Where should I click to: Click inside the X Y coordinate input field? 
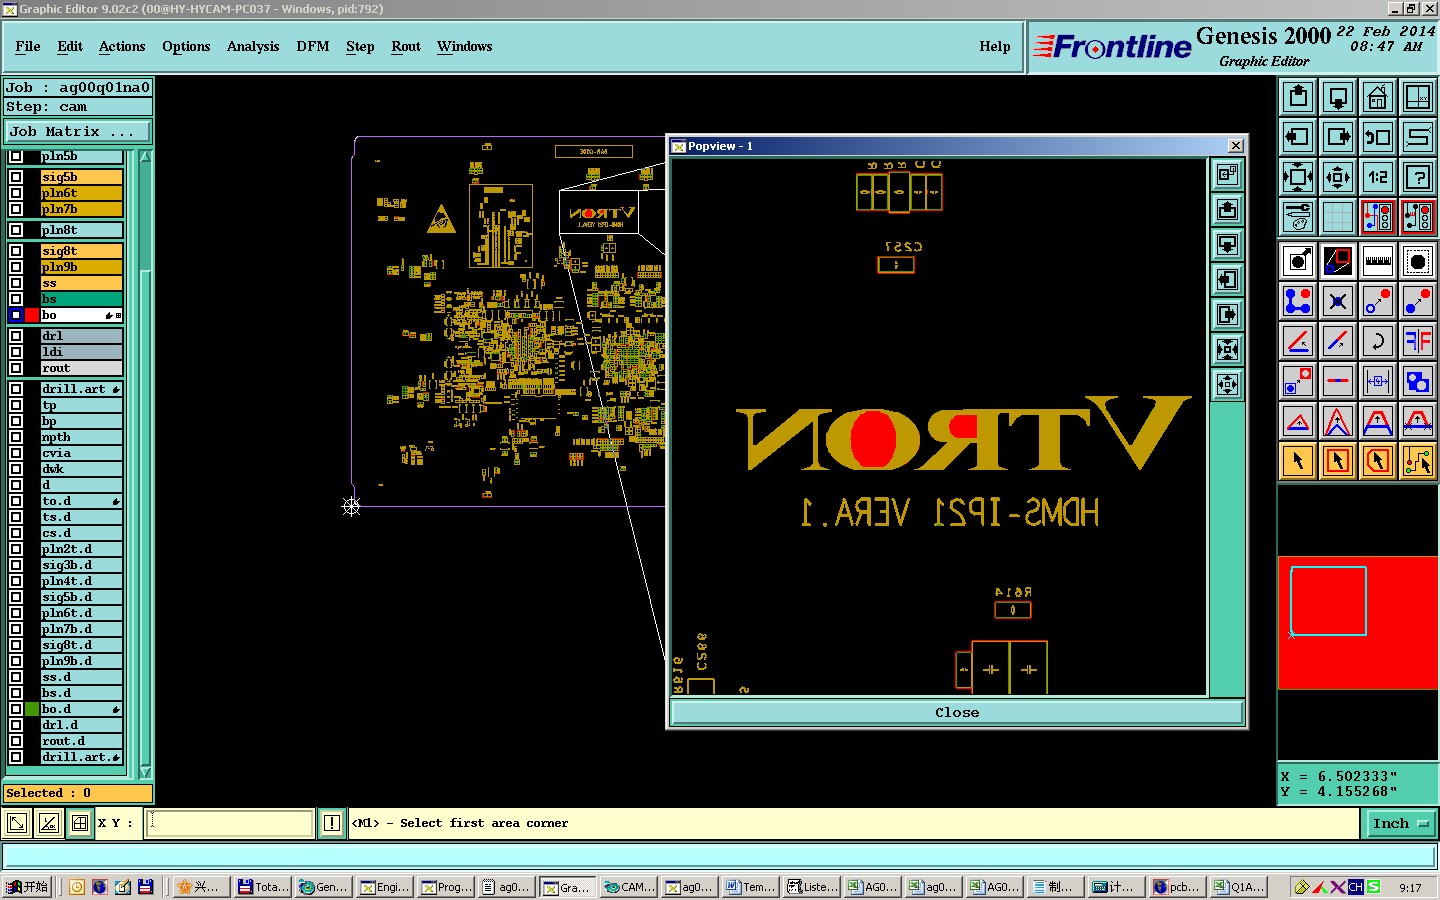(230, 823)
